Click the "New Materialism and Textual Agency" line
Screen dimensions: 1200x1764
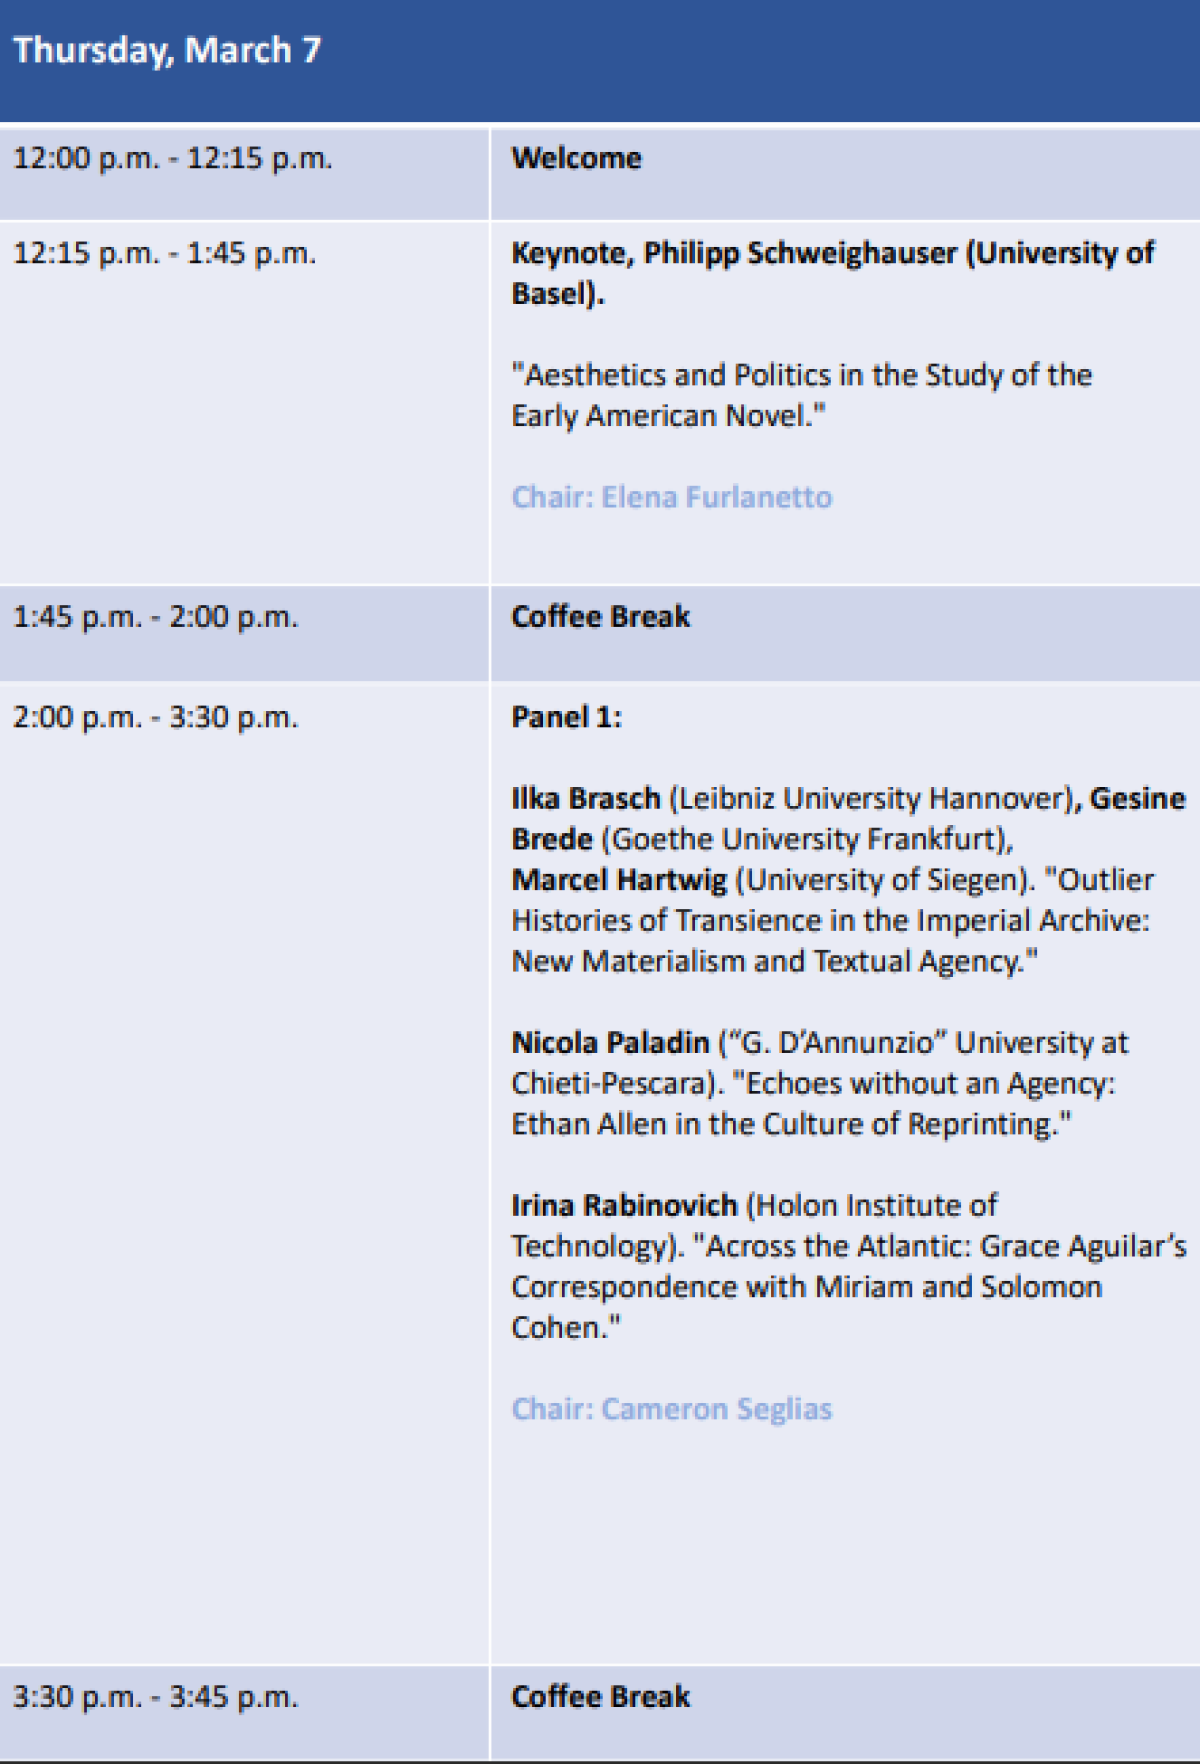[x=774, y=962]
